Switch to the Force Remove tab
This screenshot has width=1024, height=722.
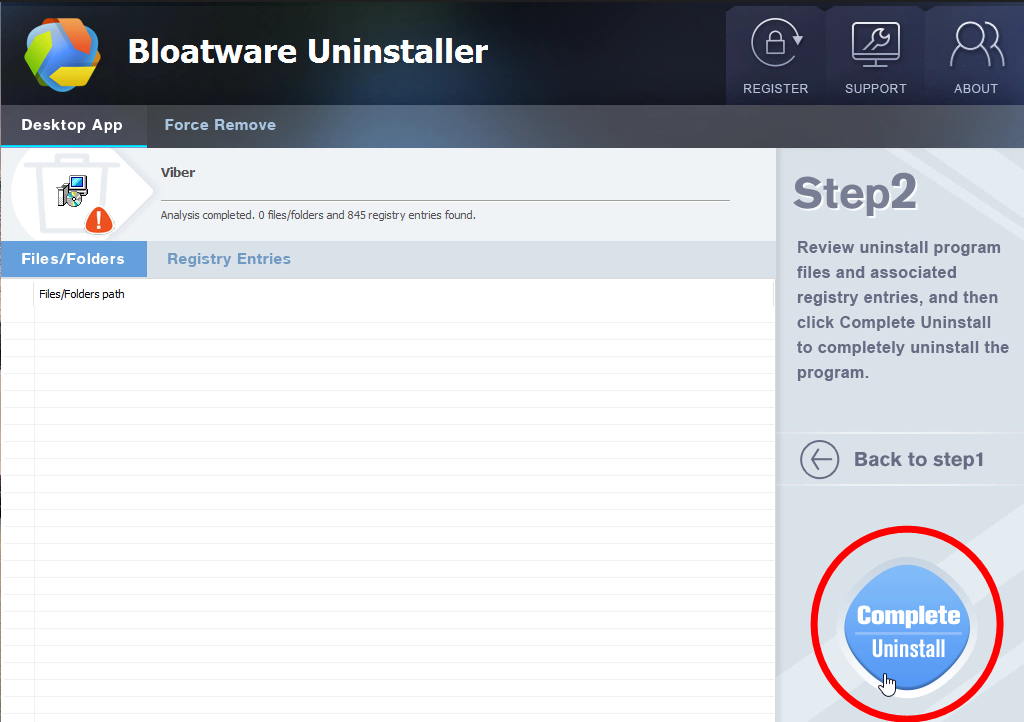click(220, 125)
